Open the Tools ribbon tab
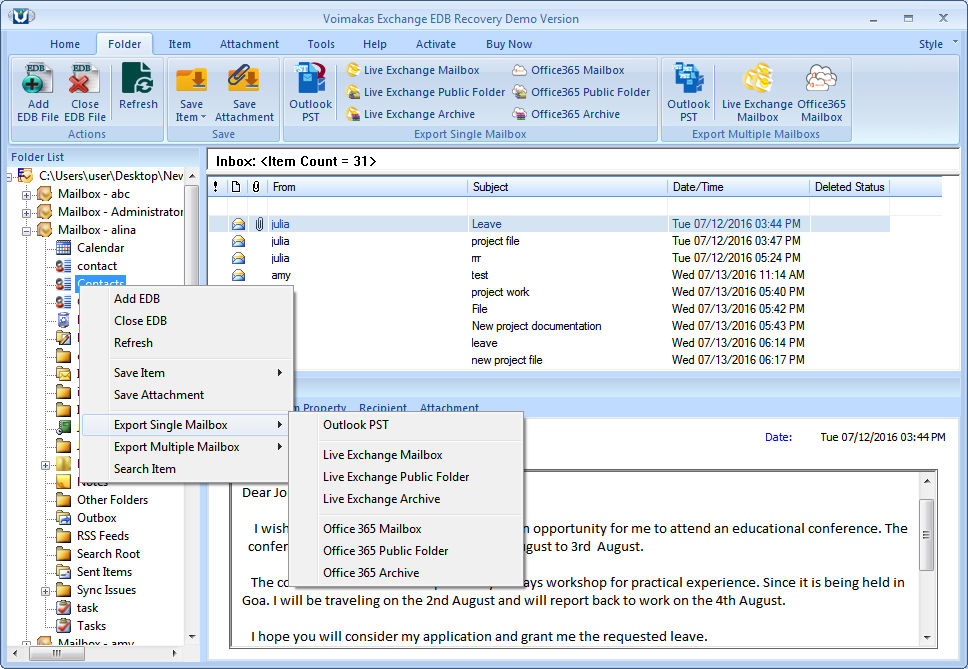 [321, 44]
